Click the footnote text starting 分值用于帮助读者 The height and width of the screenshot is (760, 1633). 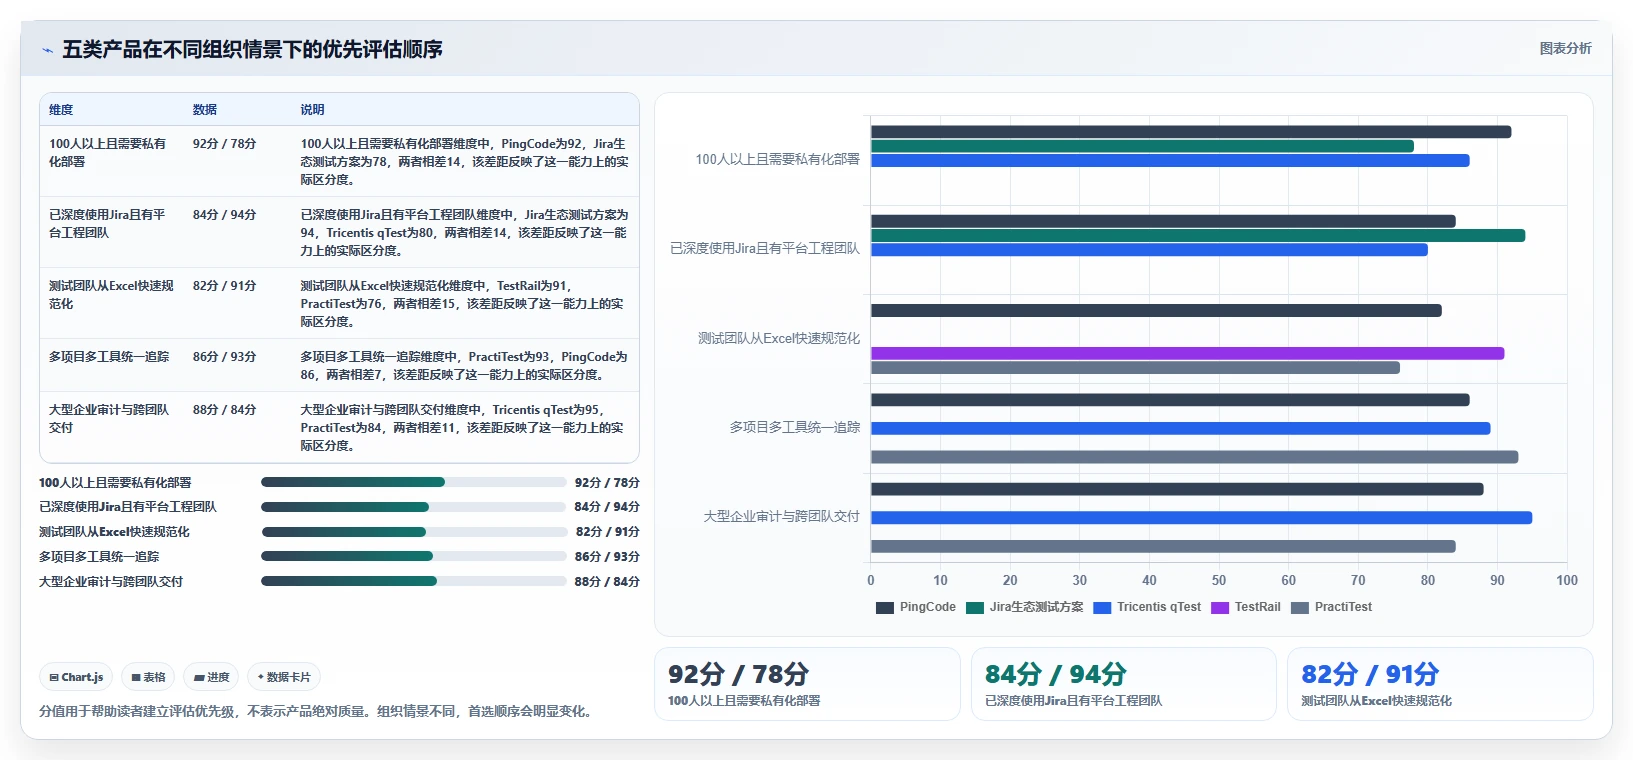318,711
